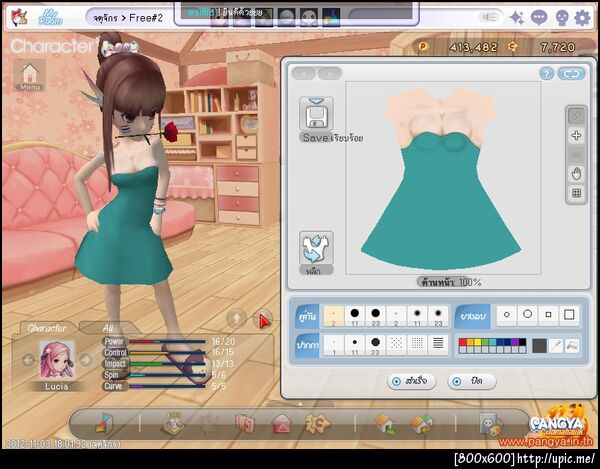Select the large square eraser
Screen dimensions: 600x469
click(x=569, y=315)
